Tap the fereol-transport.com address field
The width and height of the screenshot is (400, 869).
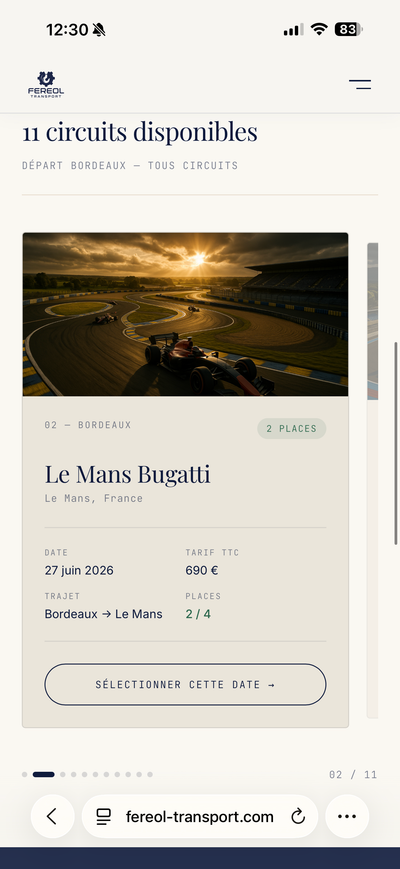click(x=200, y=816)
